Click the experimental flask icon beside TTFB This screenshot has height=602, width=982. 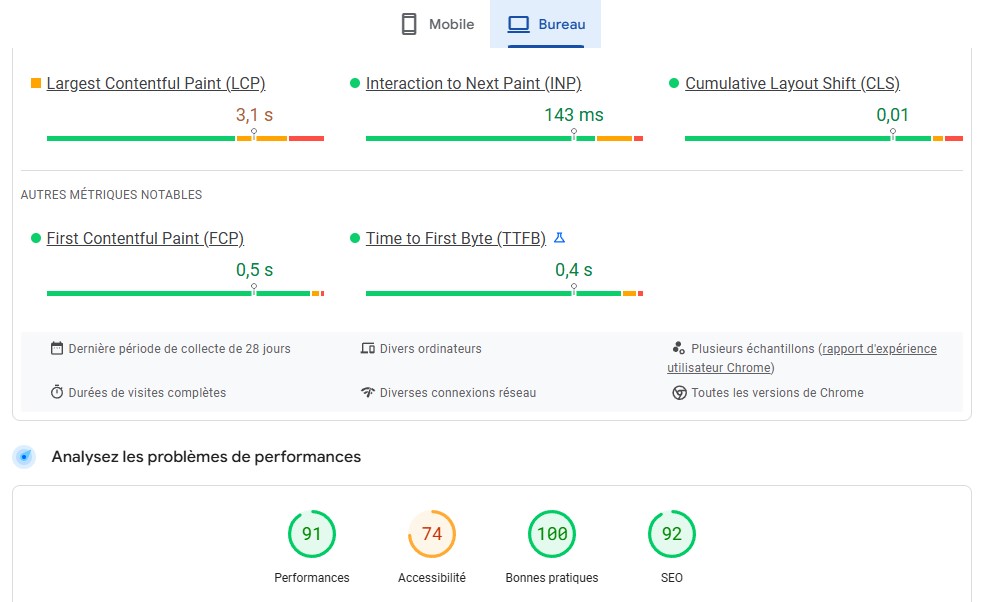(x=560, y=238)
